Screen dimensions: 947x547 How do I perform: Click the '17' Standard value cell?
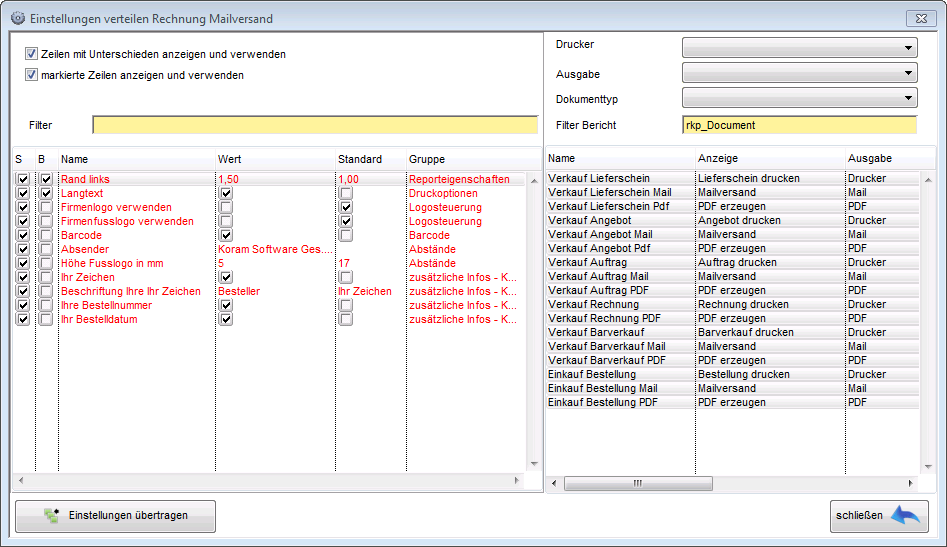coord(344,263)
